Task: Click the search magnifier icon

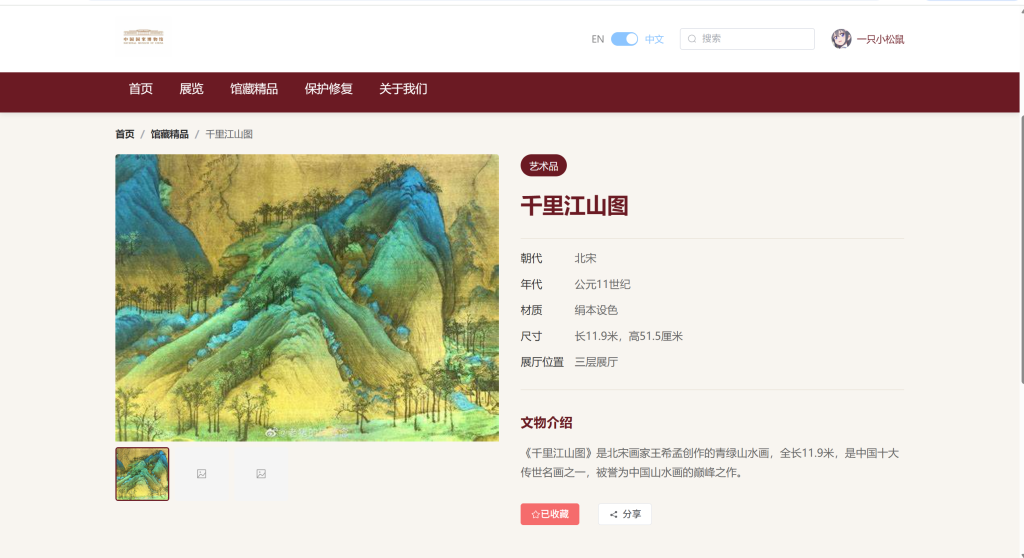Action: click(x=692, y=39)
